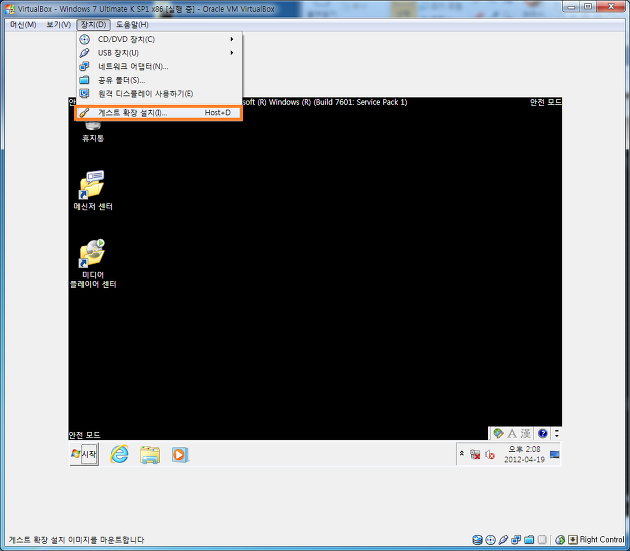Image resolution: width=630 pixels, height=551 pixels.
Task: Click the remote display icon in menu
Action: [84, 94]
